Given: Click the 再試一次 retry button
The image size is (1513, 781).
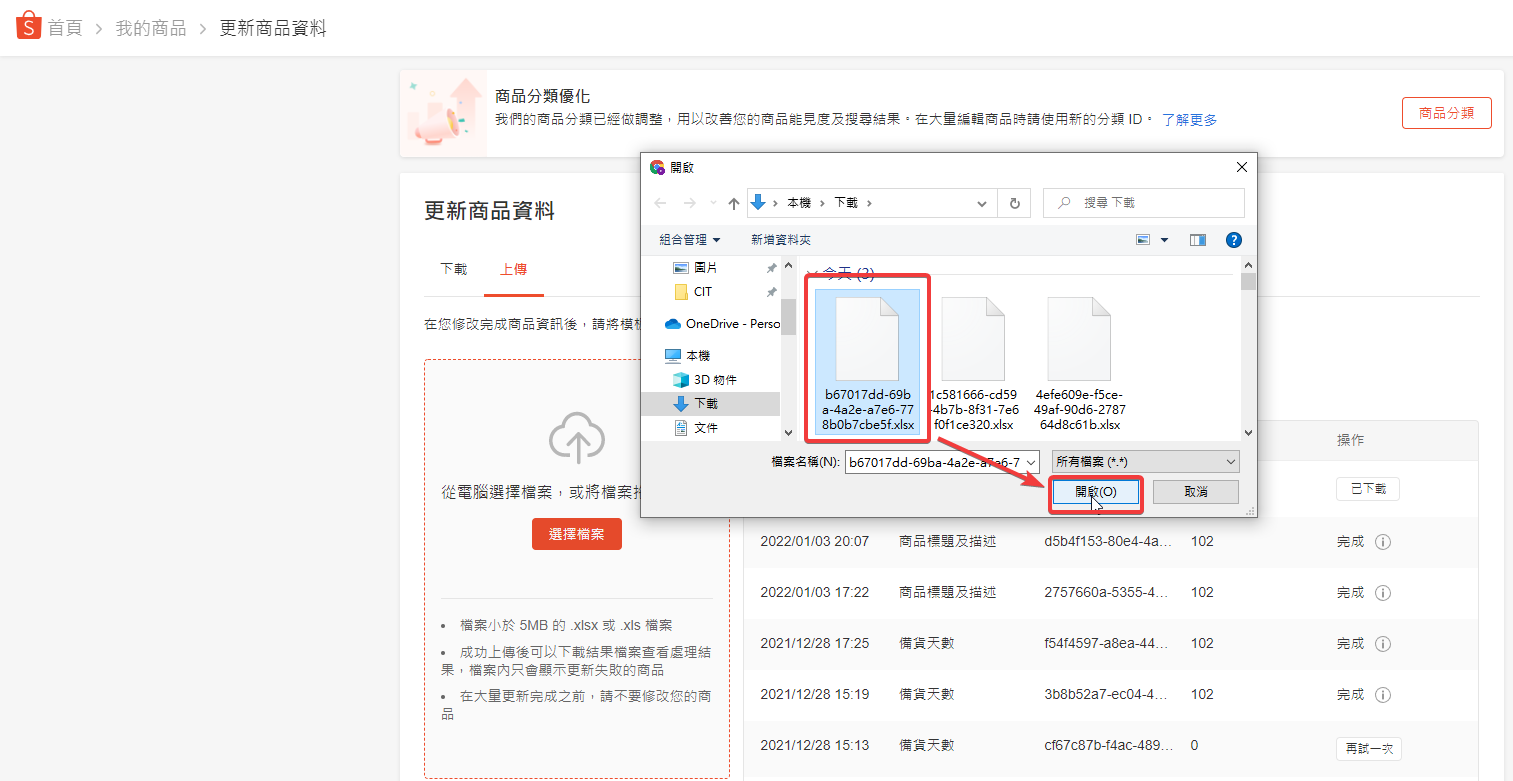Looking at the screenshot, I should (1368, 748).
